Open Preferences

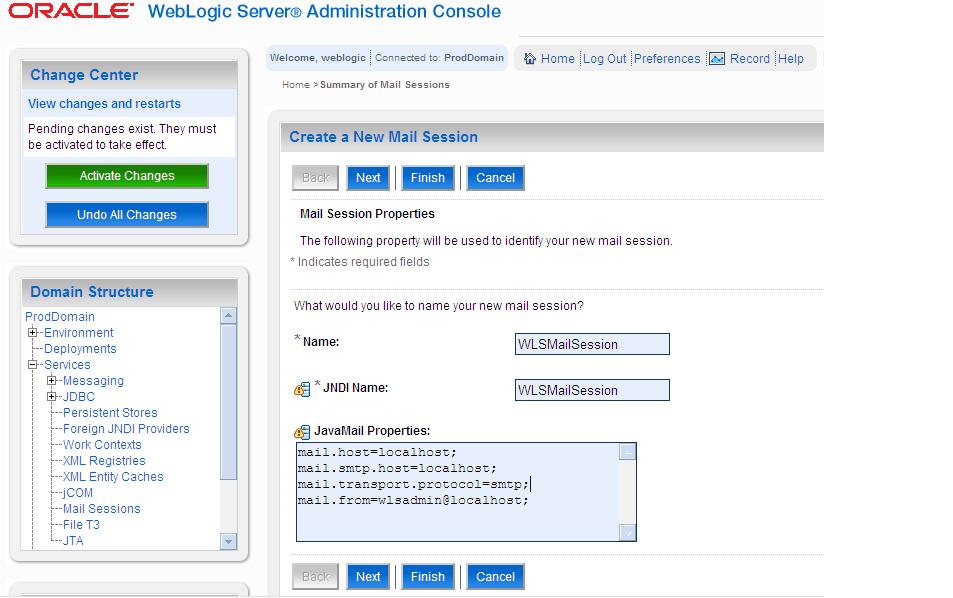click(x=667, y=58)
